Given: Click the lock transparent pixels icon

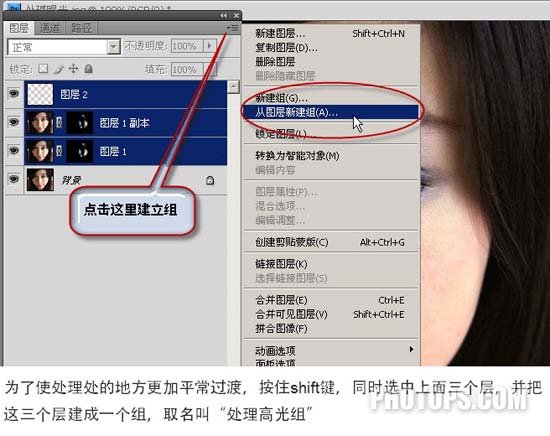Looking at the screenshot, I should pyautogui.click(x=43, y=68).
